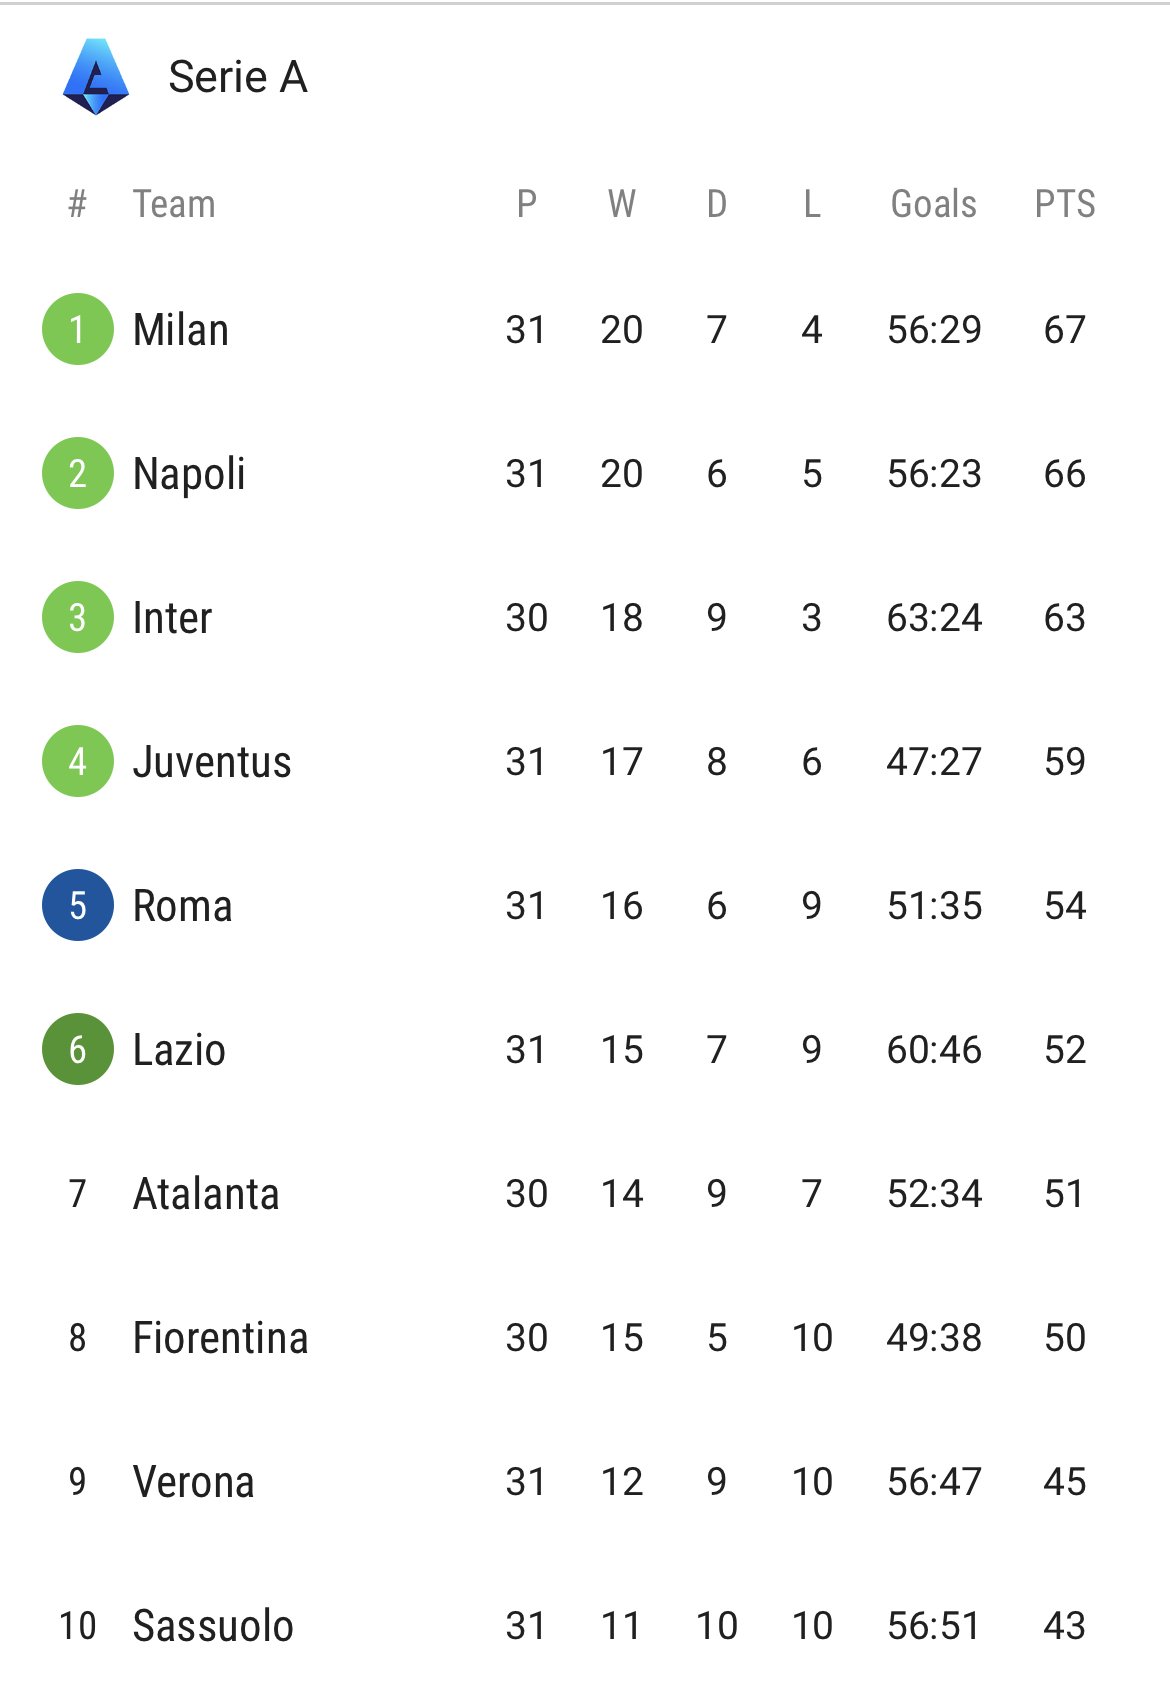The height and width of the screenshot is (1705, 1170).
Task: Click the Serie A league logo
Action: pos(96,77)
